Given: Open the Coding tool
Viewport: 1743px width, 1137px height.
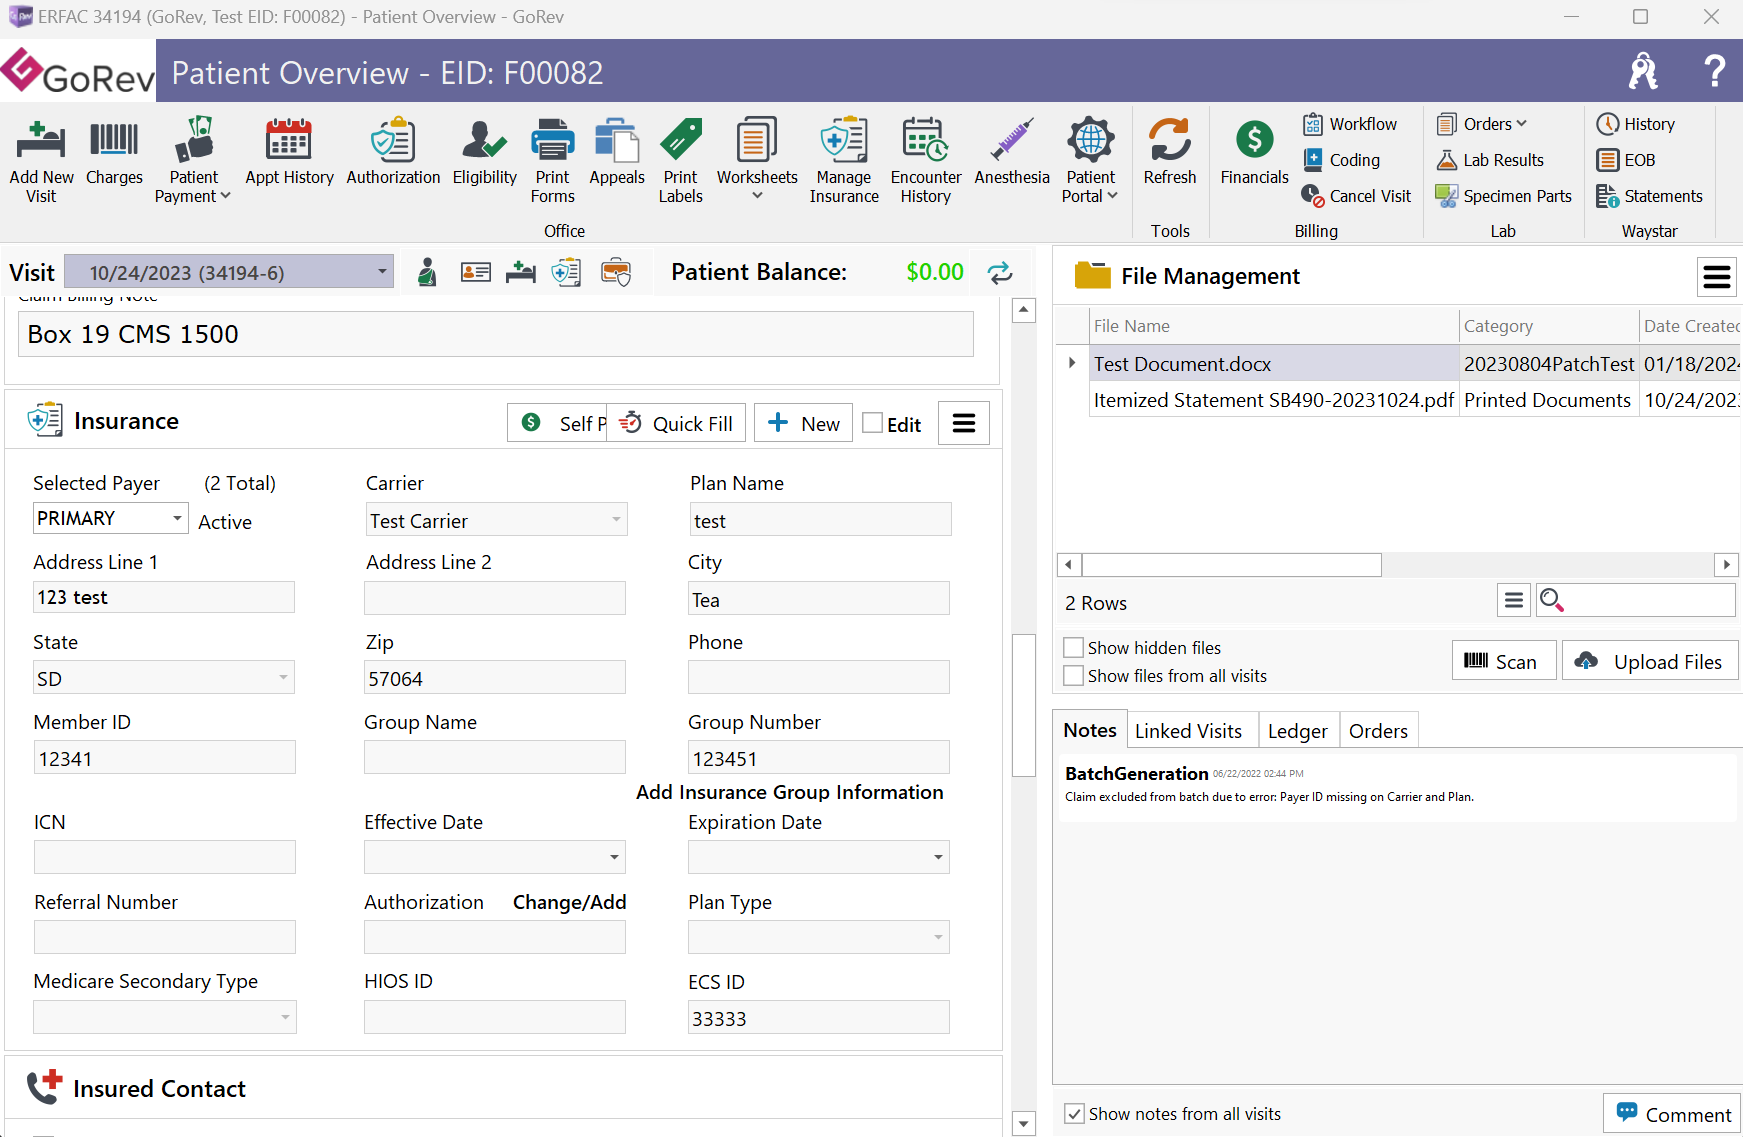Looking at the screenshot, I should click(x=1341, y=160).
